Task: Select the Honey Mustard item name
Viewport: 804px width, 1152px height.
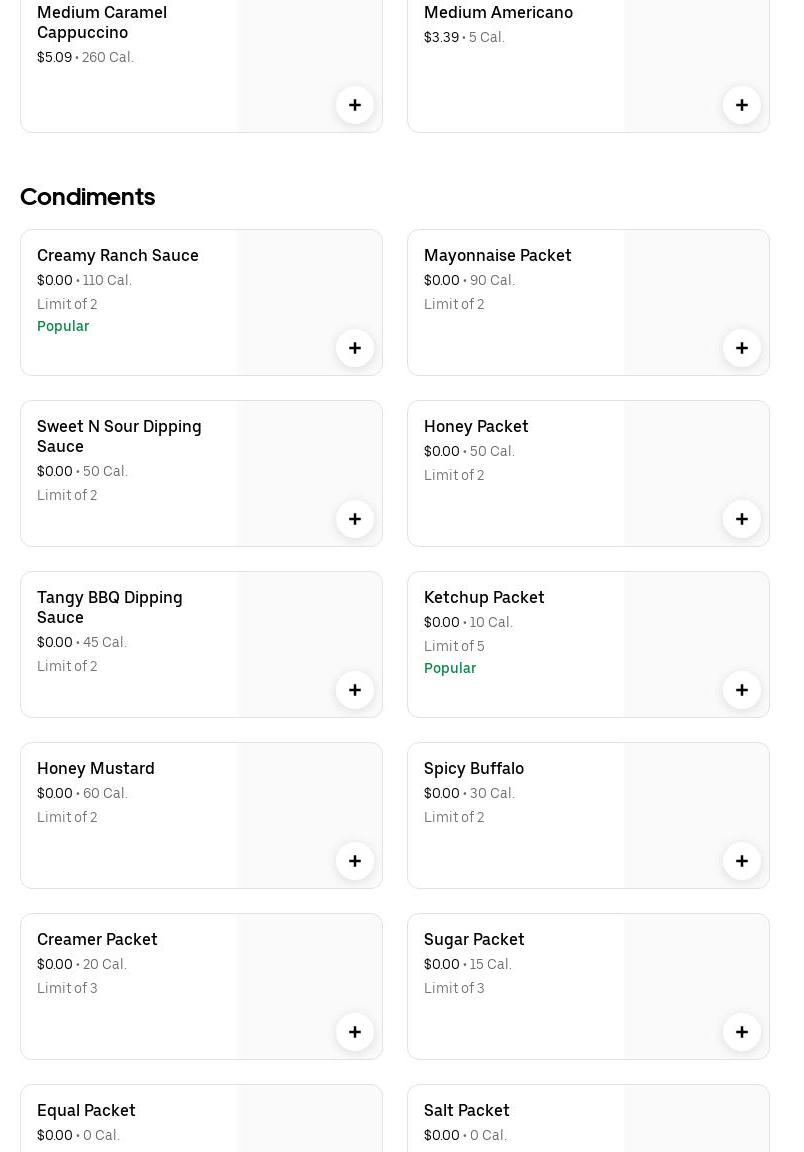Action: click(x=96, y=768)
